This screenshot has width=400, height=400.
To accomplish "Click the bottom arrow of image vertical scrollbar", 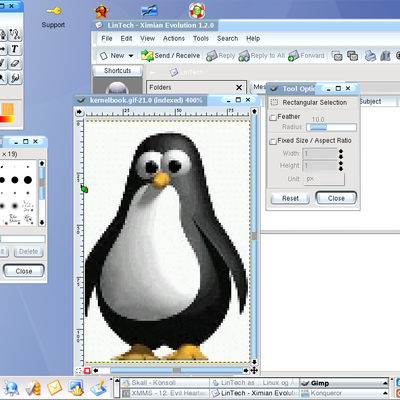I will coord(254,362).
